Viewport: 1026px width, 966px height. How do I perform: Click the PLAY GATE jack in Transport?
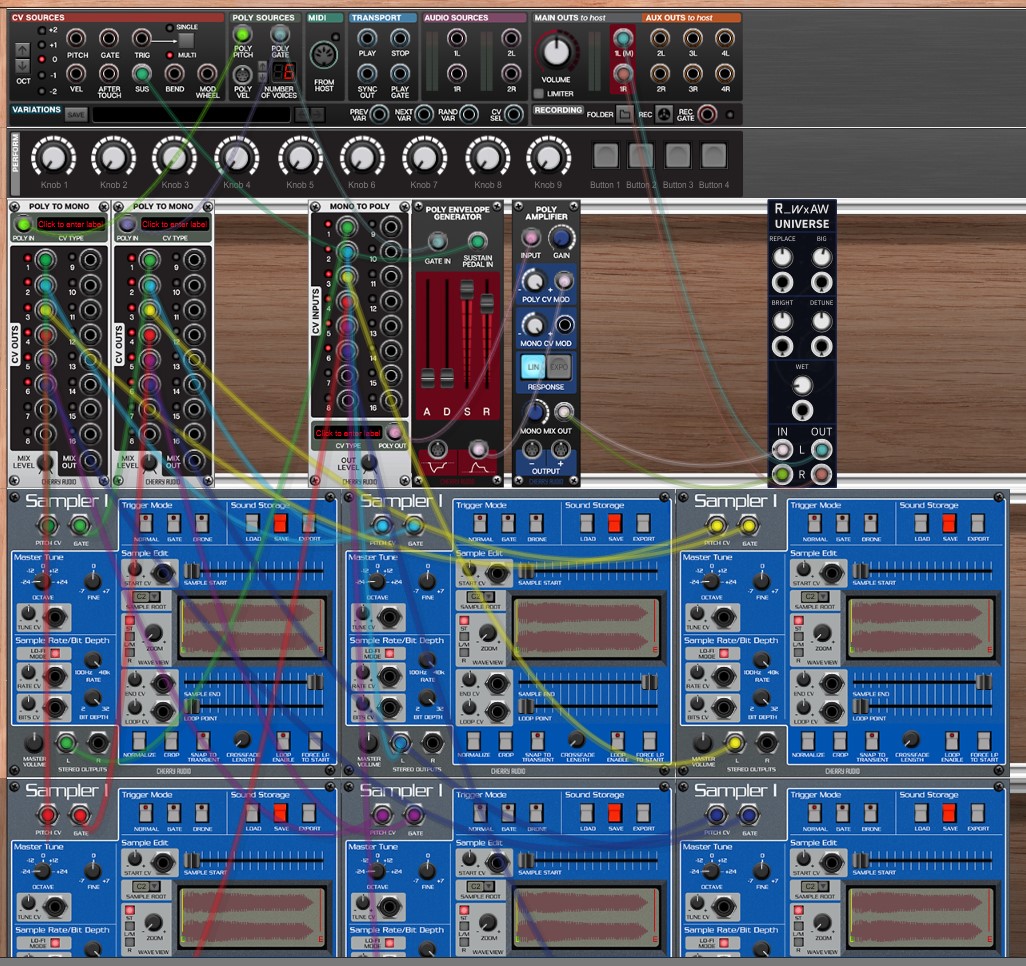[400, 73]
